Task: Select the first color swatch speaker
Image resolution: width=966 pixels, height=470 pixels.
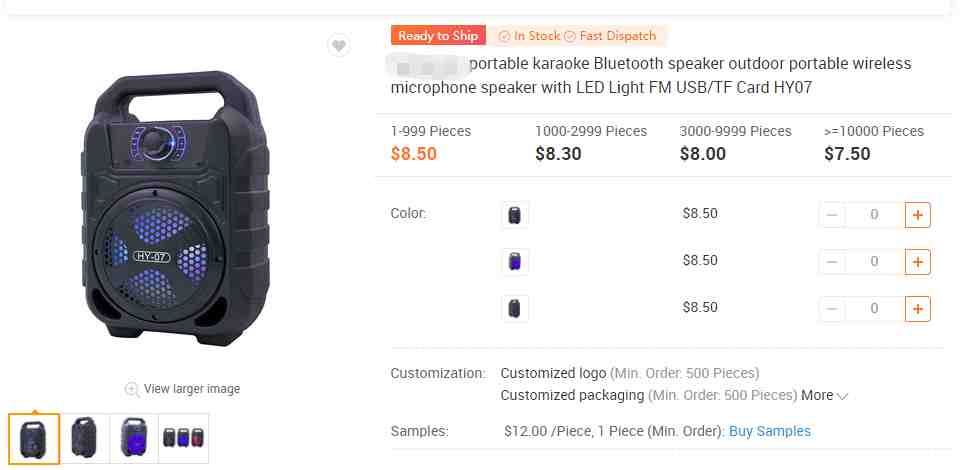Action: pyautogui.click(x=515, y=214)
